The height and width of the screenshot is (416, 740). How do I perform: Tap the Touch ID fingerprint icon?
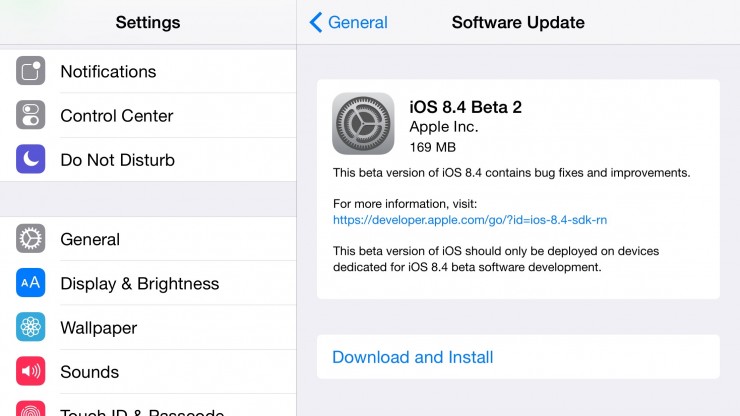pyautogui.click(x=31, y=408)
